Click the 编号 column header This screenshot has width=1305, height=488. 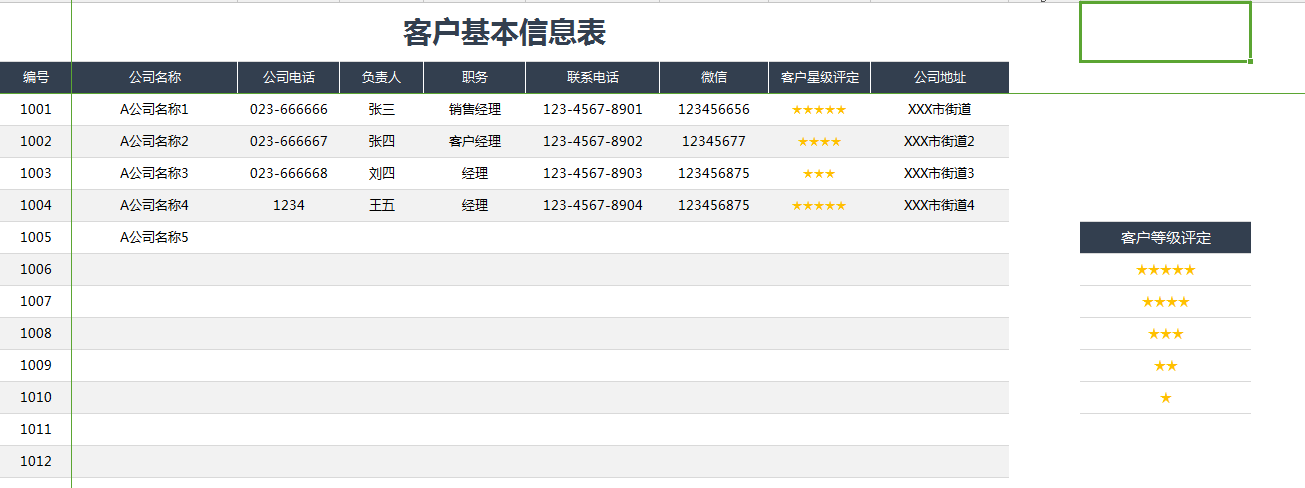[36, 77]
